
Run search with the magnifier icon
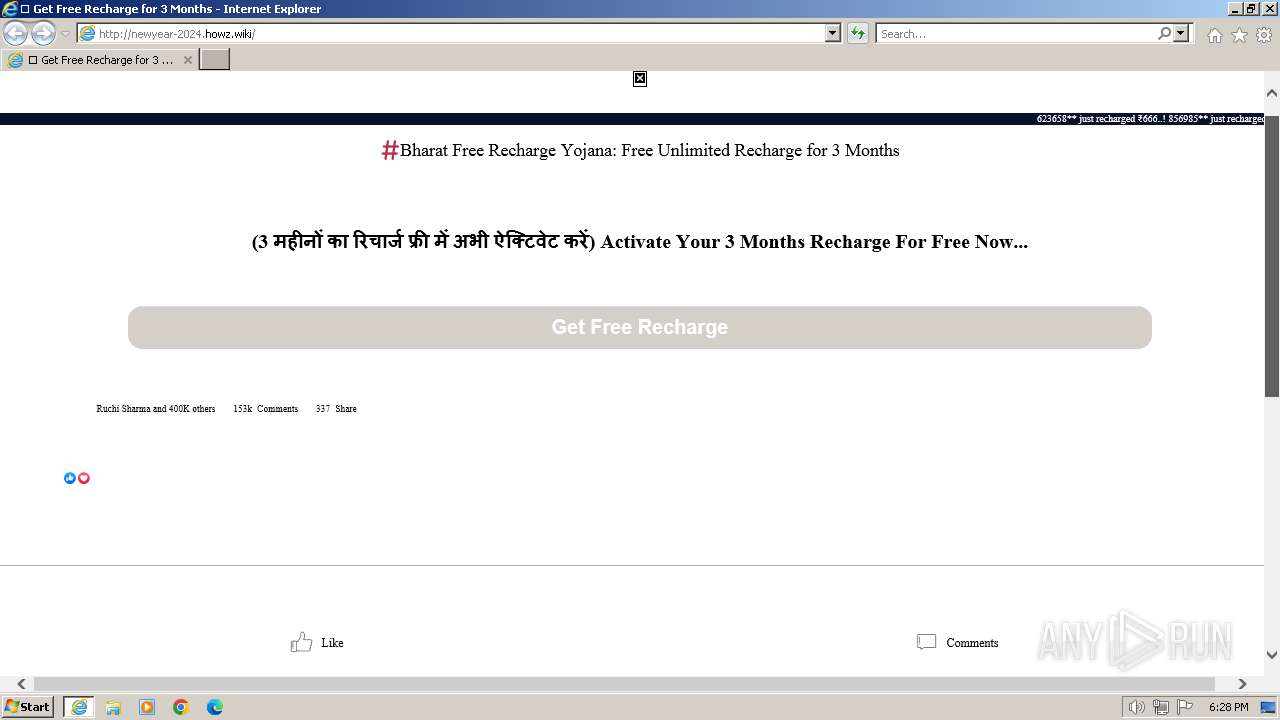1164,34
